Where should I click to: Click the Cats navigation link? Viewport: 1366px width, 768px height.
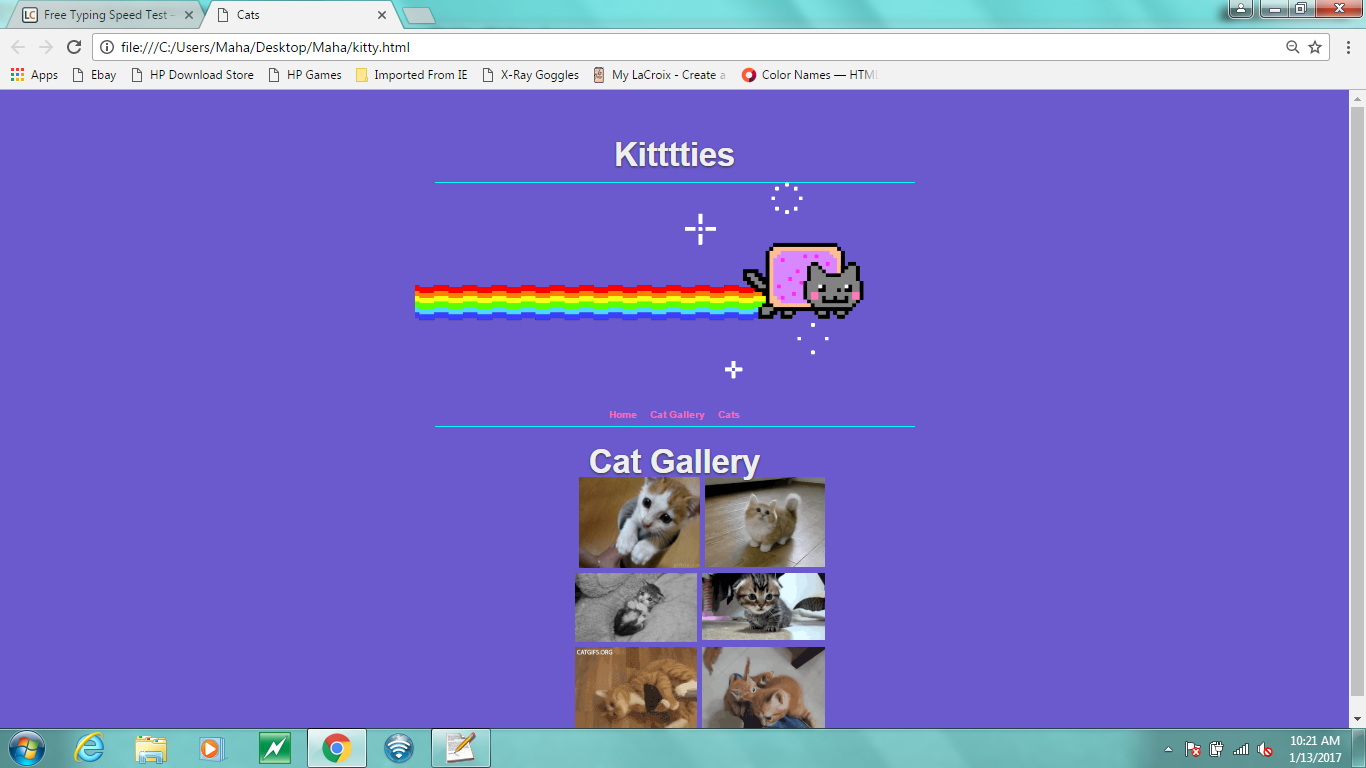click(x=729, y=414)
